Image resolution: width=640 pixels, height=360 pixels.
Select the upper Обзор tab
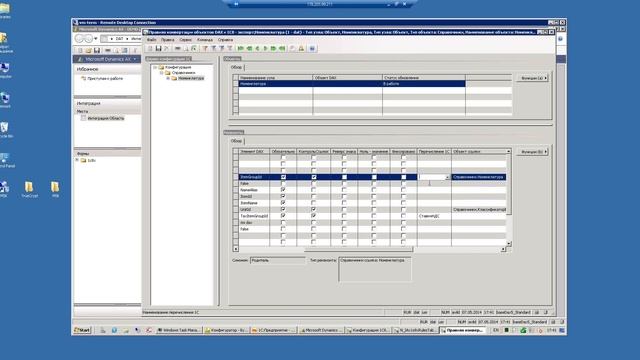coord(236,67)
